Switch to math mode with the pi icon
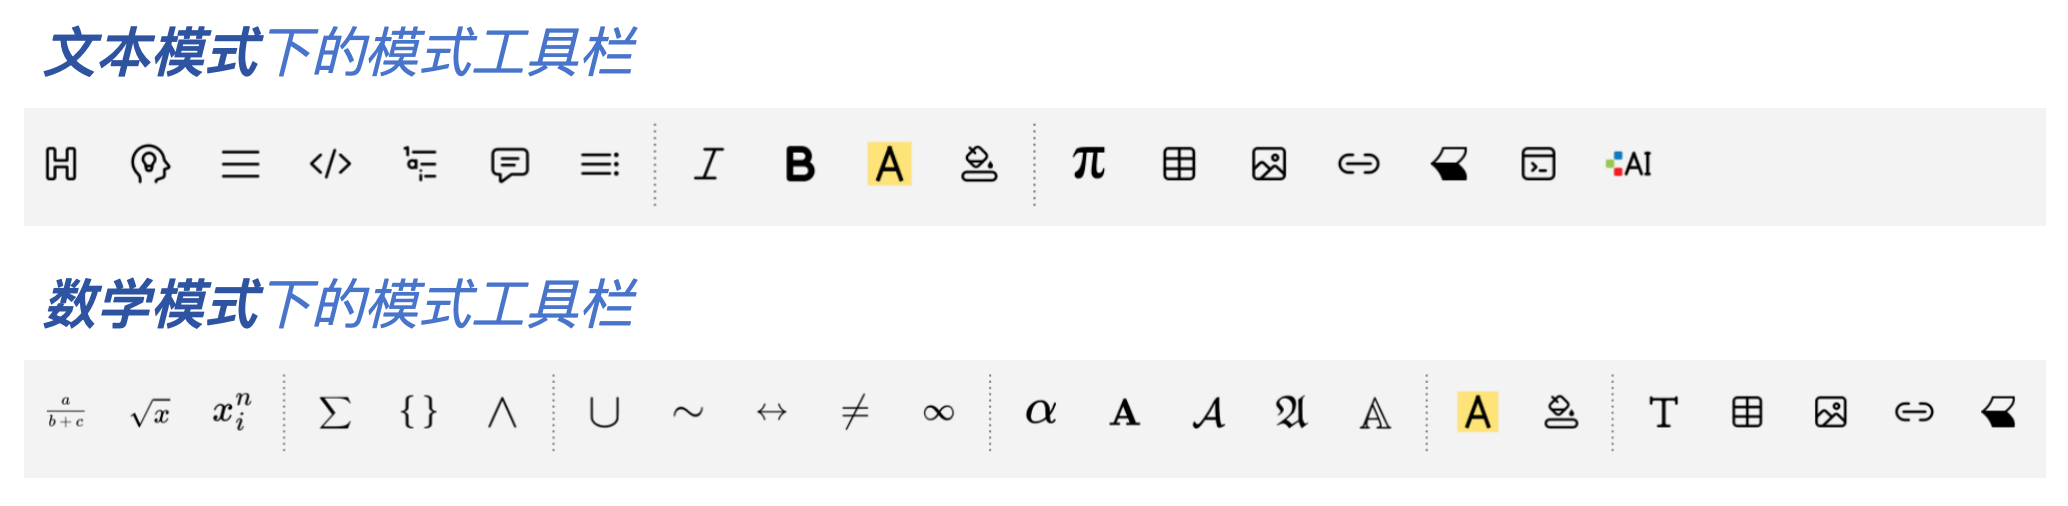Screen dimensions: 2068x506 click(x=1088, y=162)
